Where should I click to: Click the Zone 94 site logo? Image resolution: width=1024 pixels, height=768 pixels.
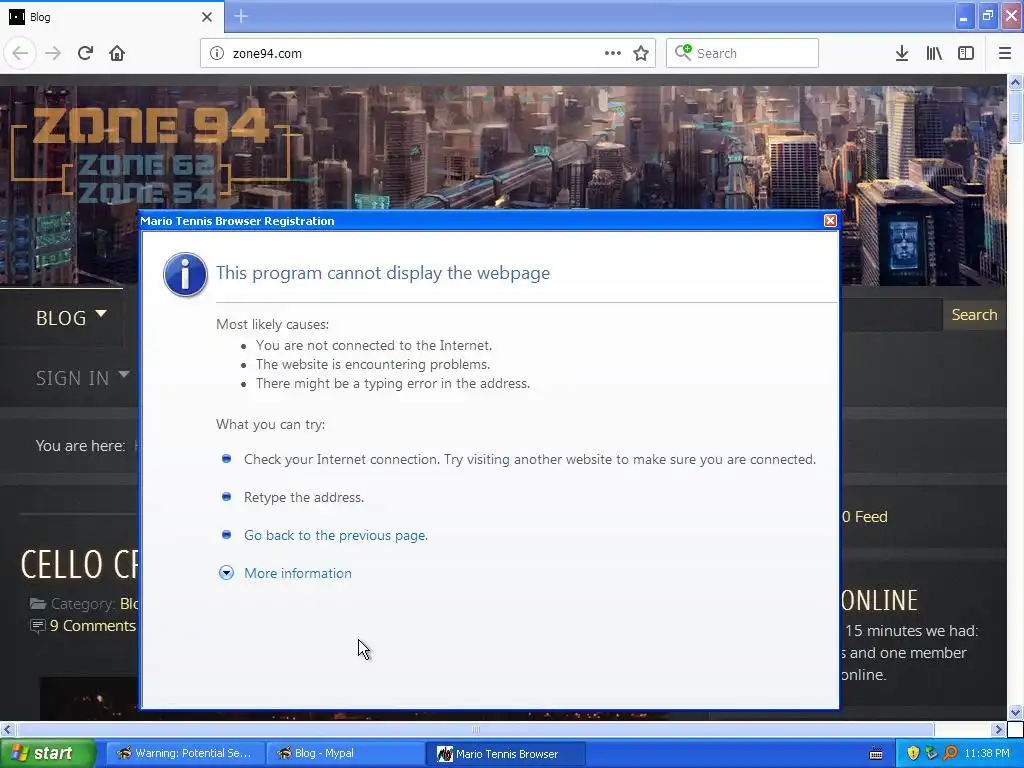pyautogui.click(x=150, y=153)
